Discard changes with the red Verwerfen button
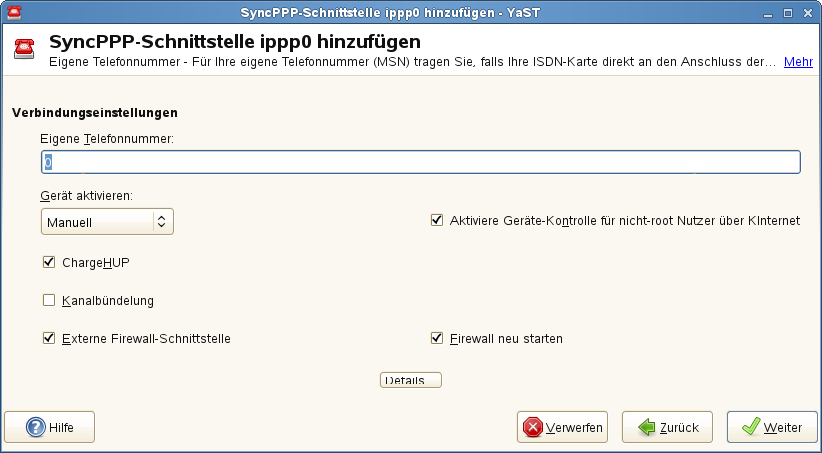This screenshot has height=453, width=822. 563,427
